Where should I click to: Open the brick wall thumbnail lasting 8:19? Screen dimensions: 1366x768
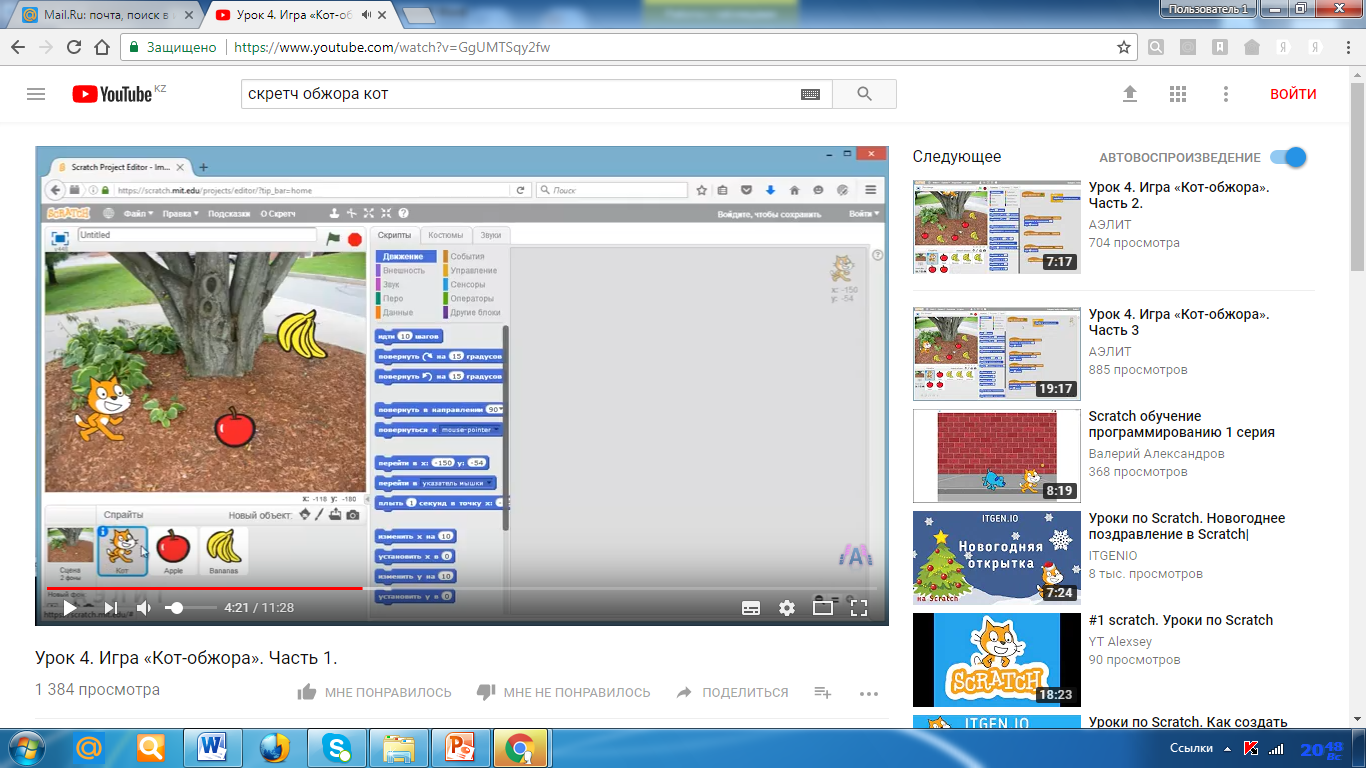pyautogui.click(x=997, y=456)
